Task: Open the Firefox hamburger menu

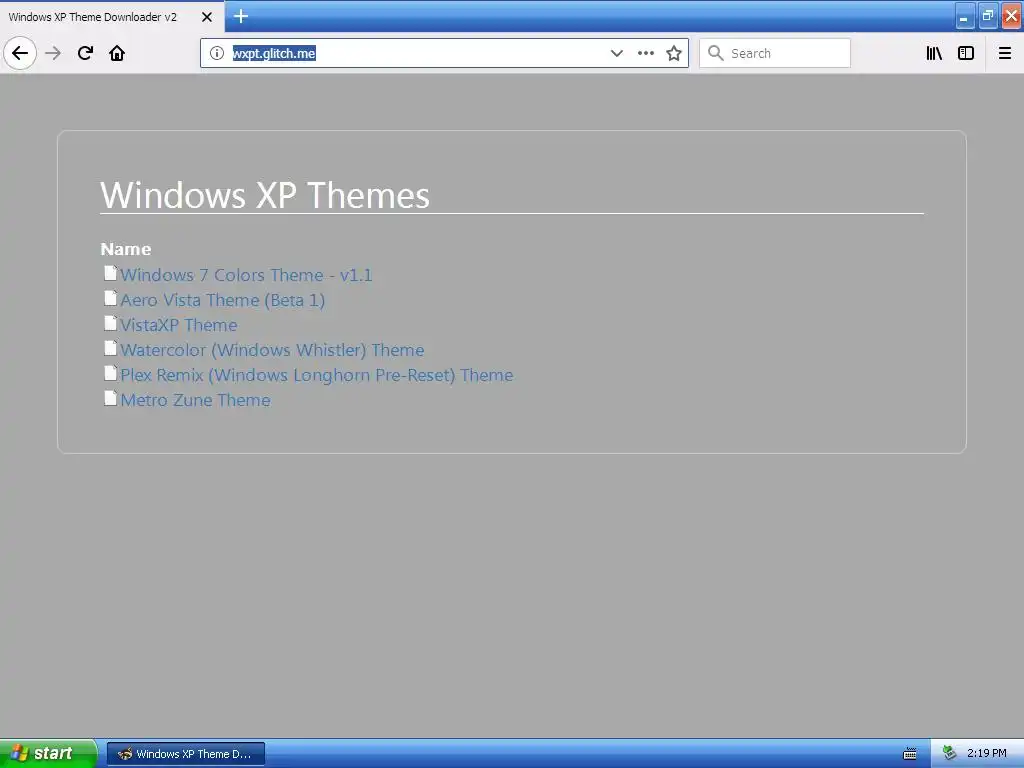Action: click(x=1005, y=53)
